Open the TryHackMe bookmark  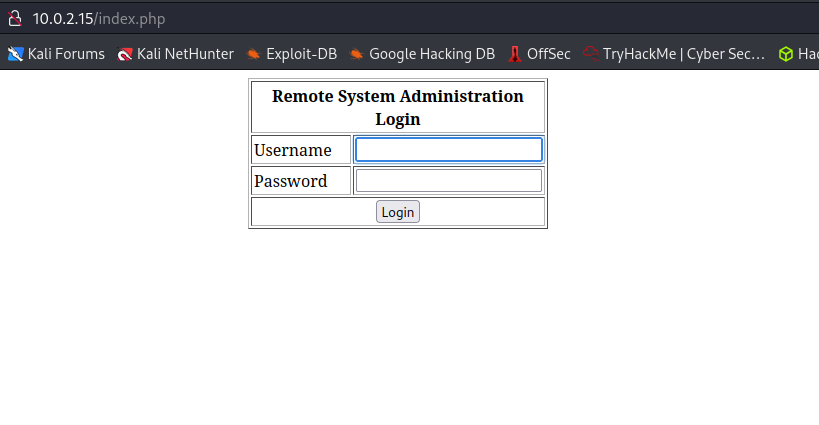[674, 54]
